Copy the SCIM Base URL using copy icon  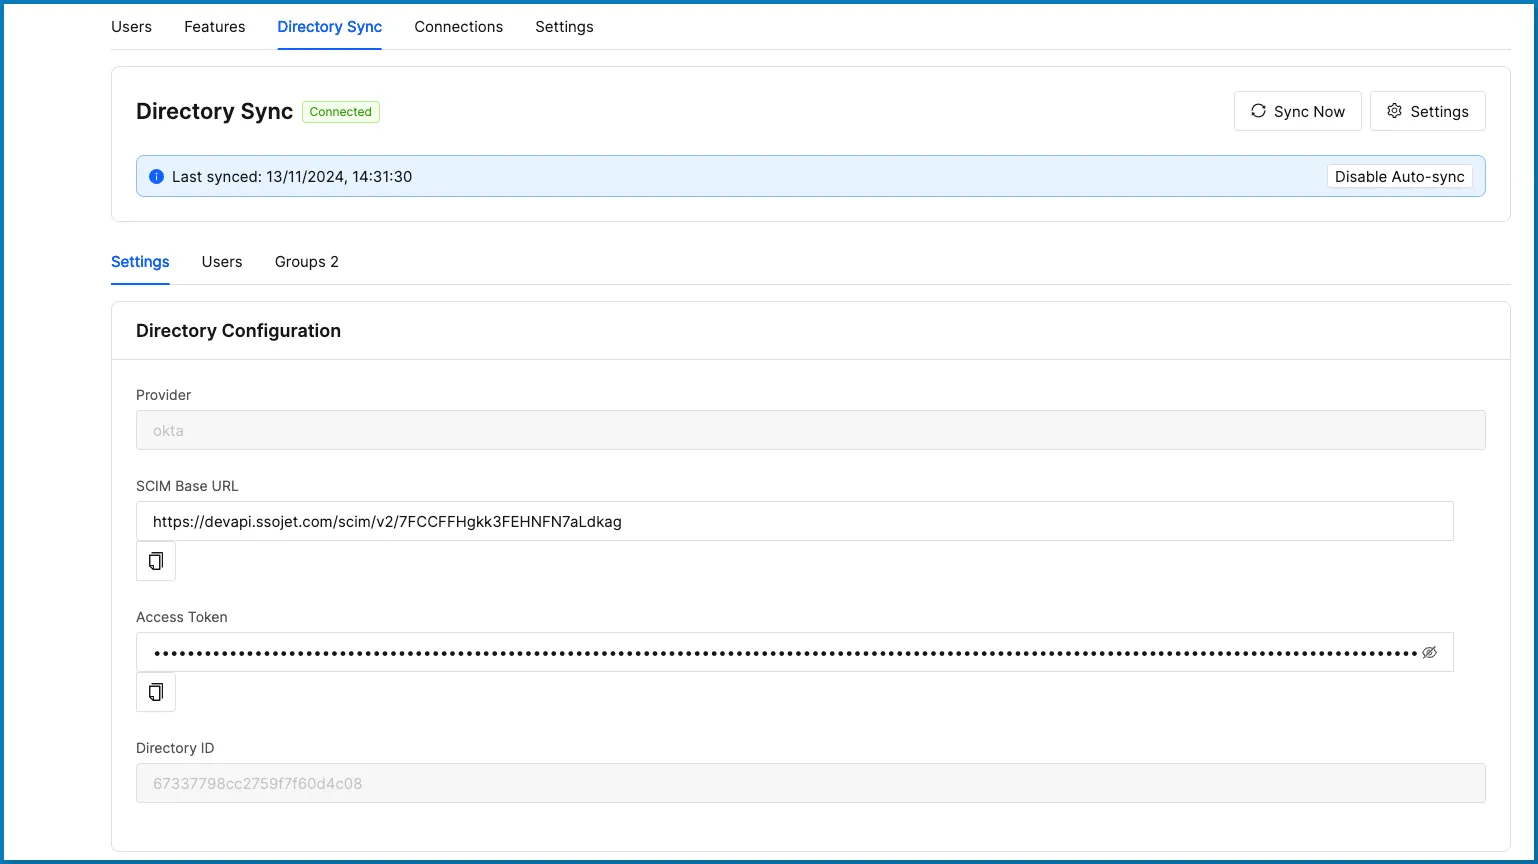(155, 561)
